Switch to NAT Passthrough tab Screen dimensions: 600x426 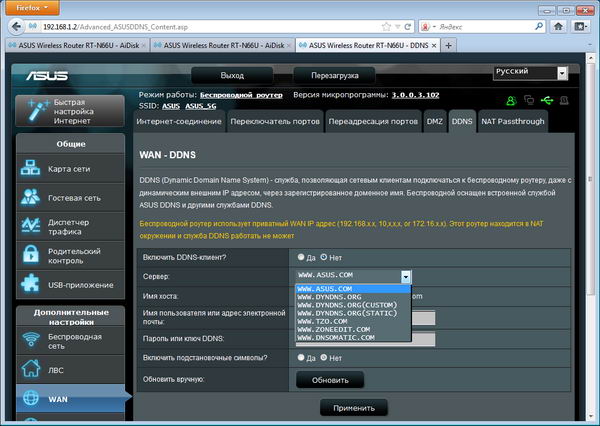pyautogui.click(x=513, y=121)
